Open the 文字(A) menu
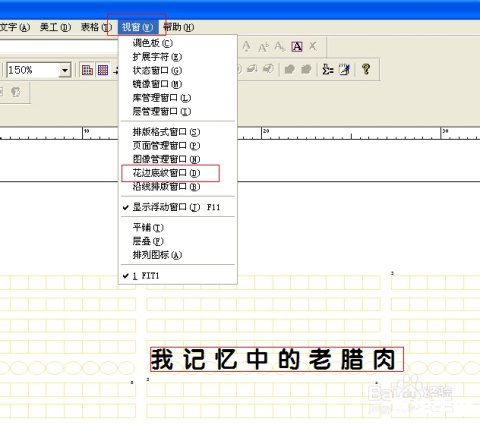The height and width of the screenshot is (425, 480). coord(15,27)
